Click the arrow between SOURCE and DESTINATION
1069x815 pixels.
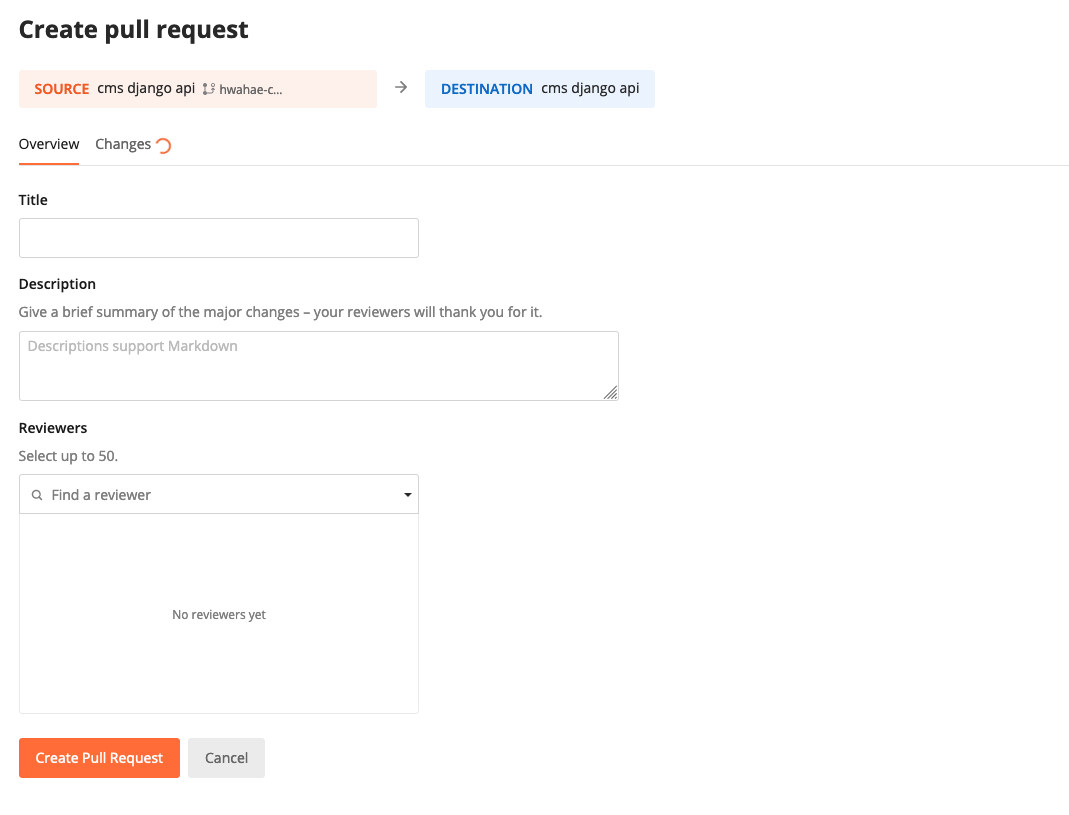coord(400,88)
